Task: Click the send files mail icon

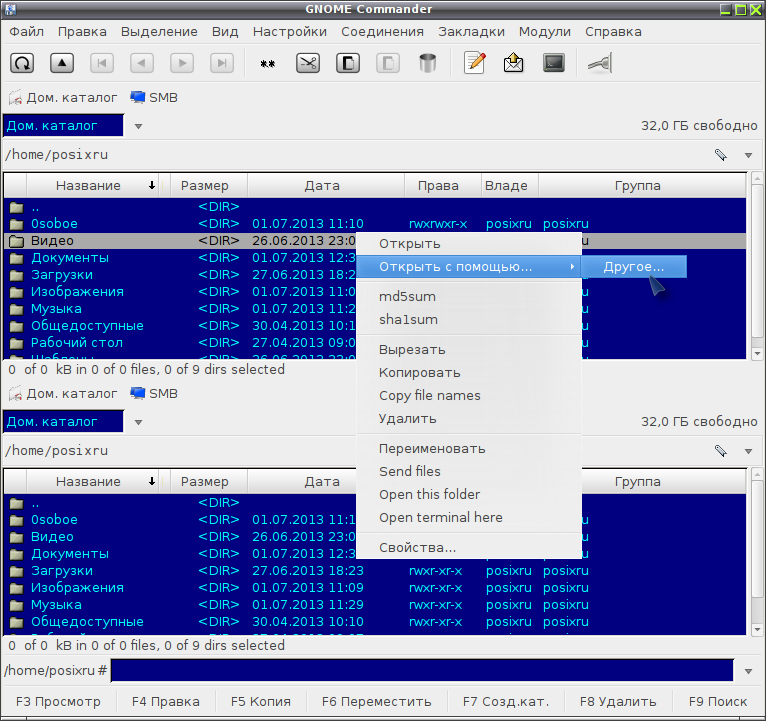Action: pyautogui.click(x=513, y=63)
